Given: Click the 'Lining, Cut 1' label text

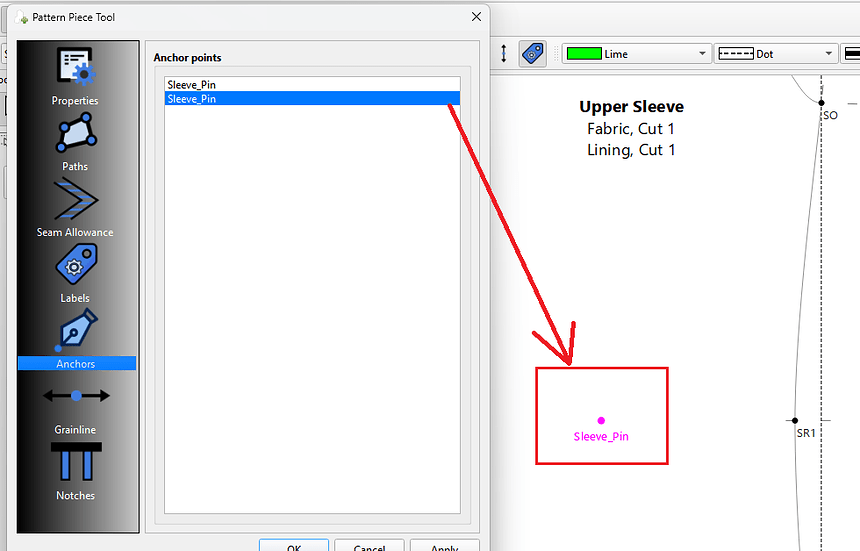Looking at the screenshot, I should [631, 150].
